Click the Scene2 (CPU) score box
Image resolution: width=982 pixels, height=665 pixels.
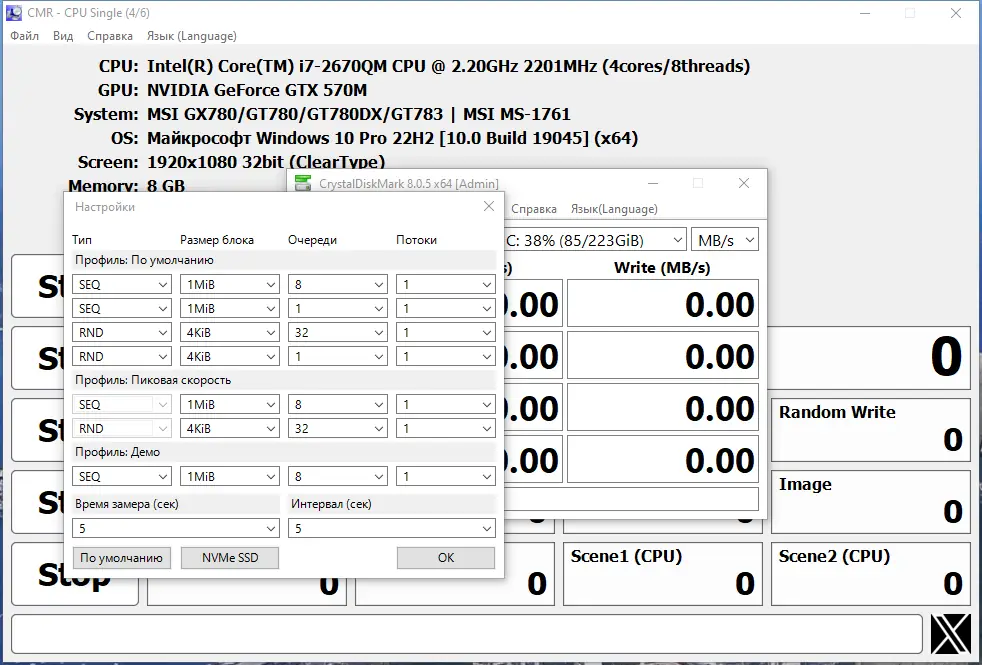coord(871,574)
